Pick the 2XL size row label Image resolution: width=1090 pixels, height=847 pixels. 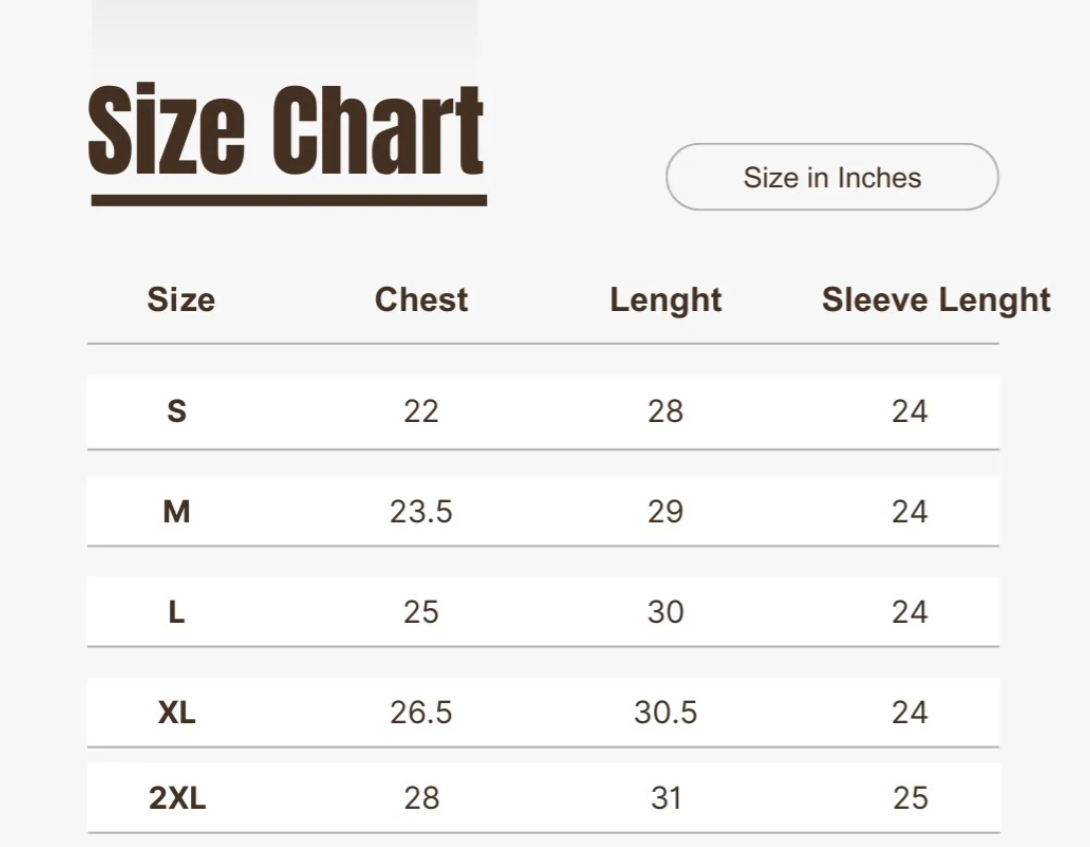point(177,798)
